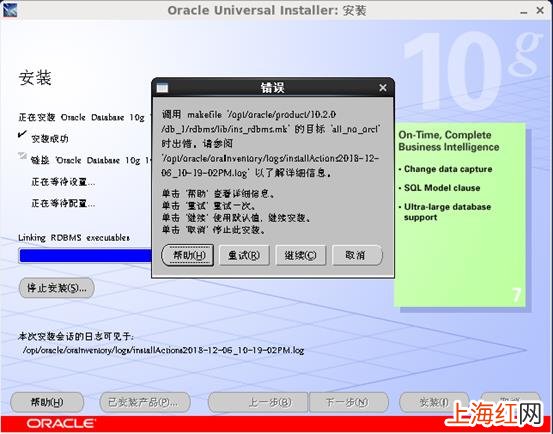Click the 正在等待设置... text
The width and height of the screenshot is (553, 434).
click(x=63, y=182)
